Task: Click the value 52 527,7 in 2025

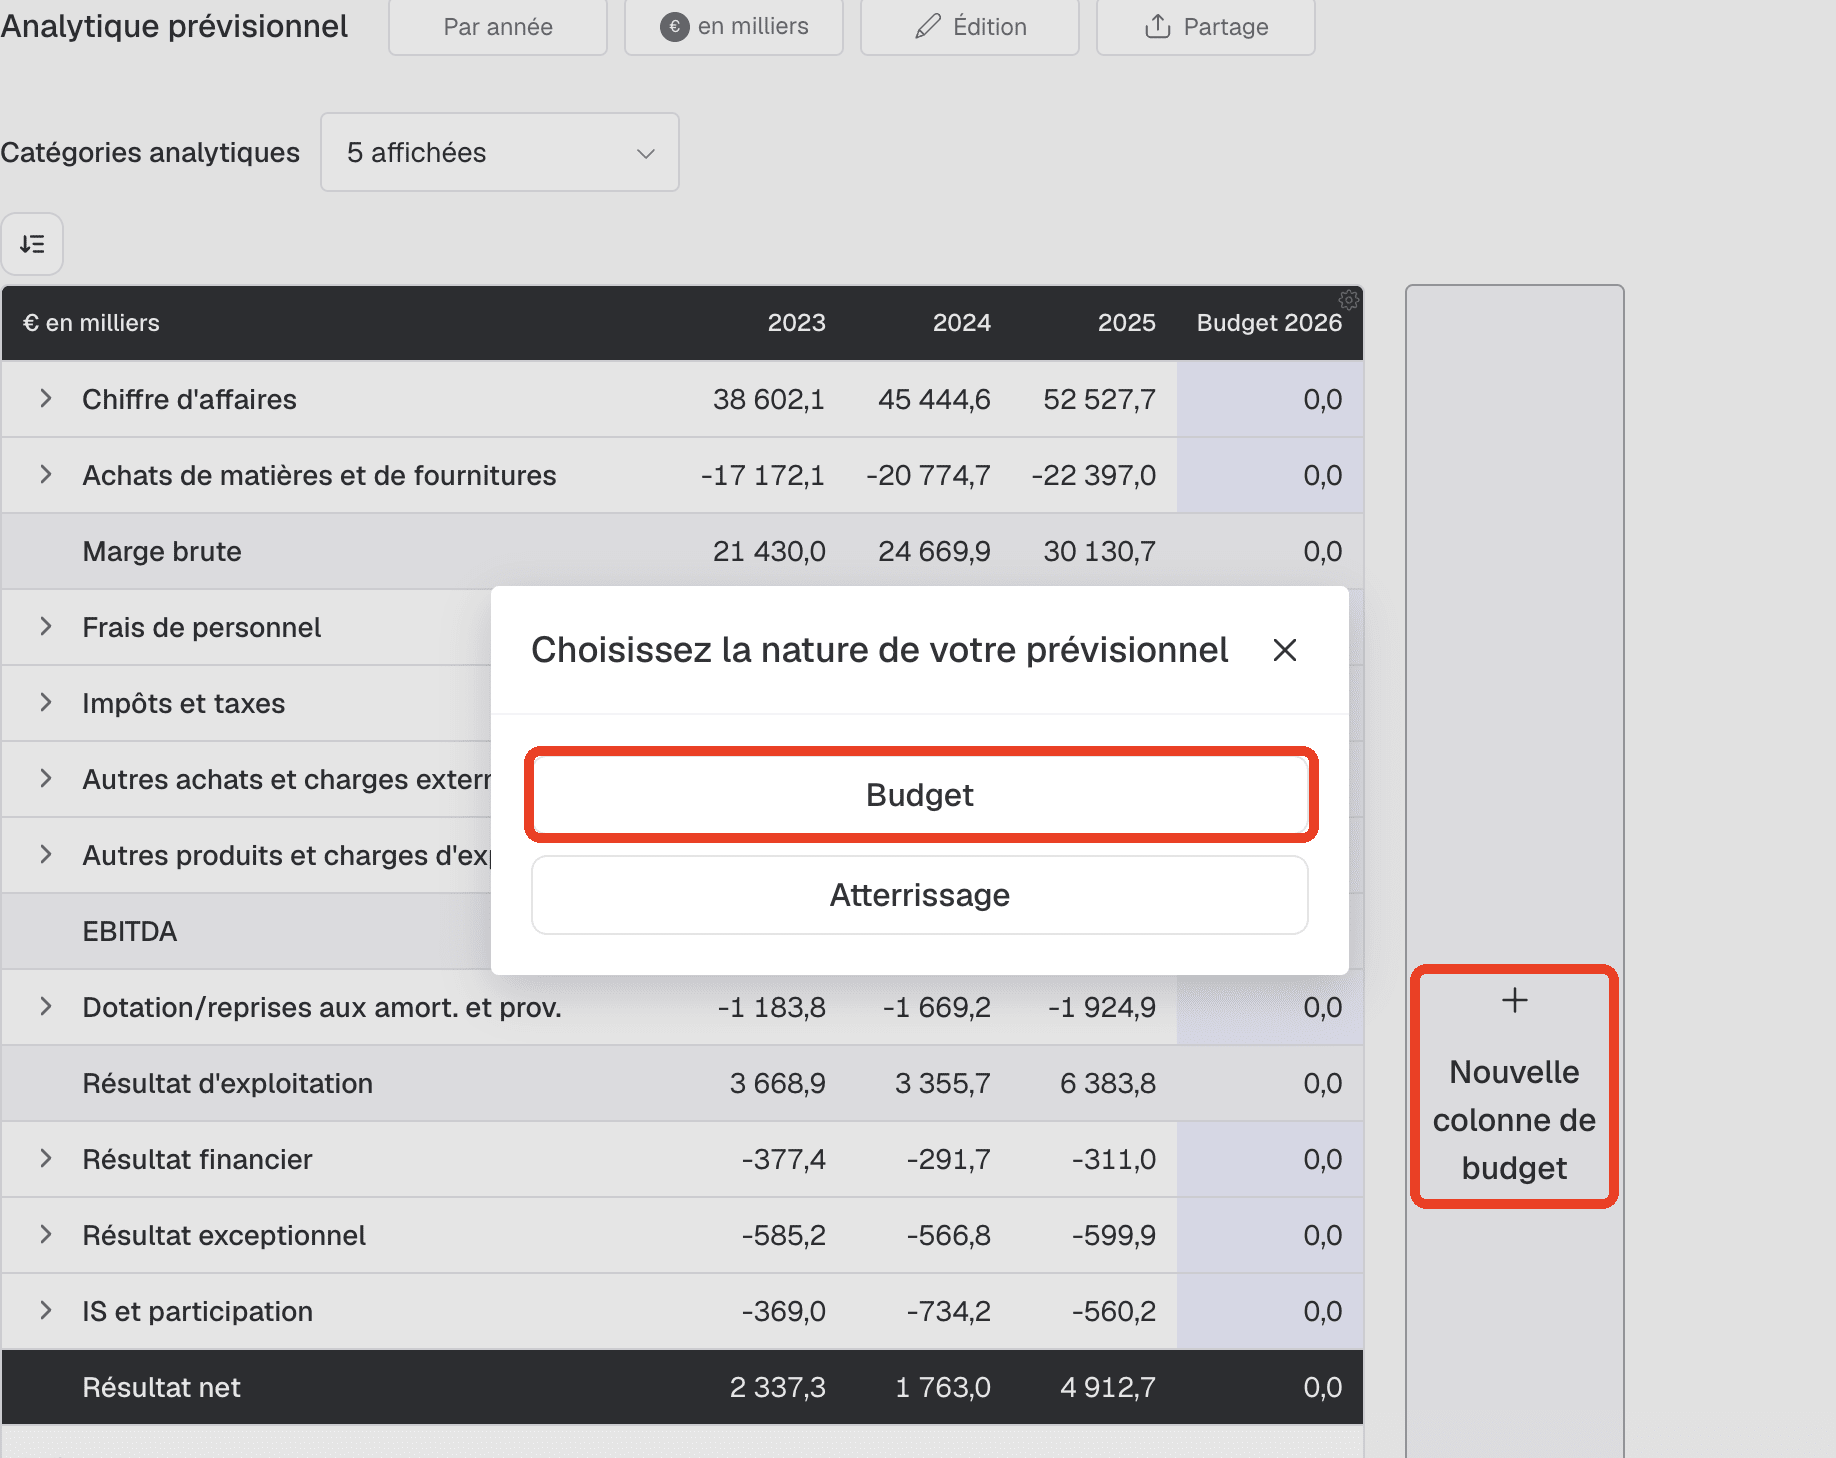Action: 1099,399
